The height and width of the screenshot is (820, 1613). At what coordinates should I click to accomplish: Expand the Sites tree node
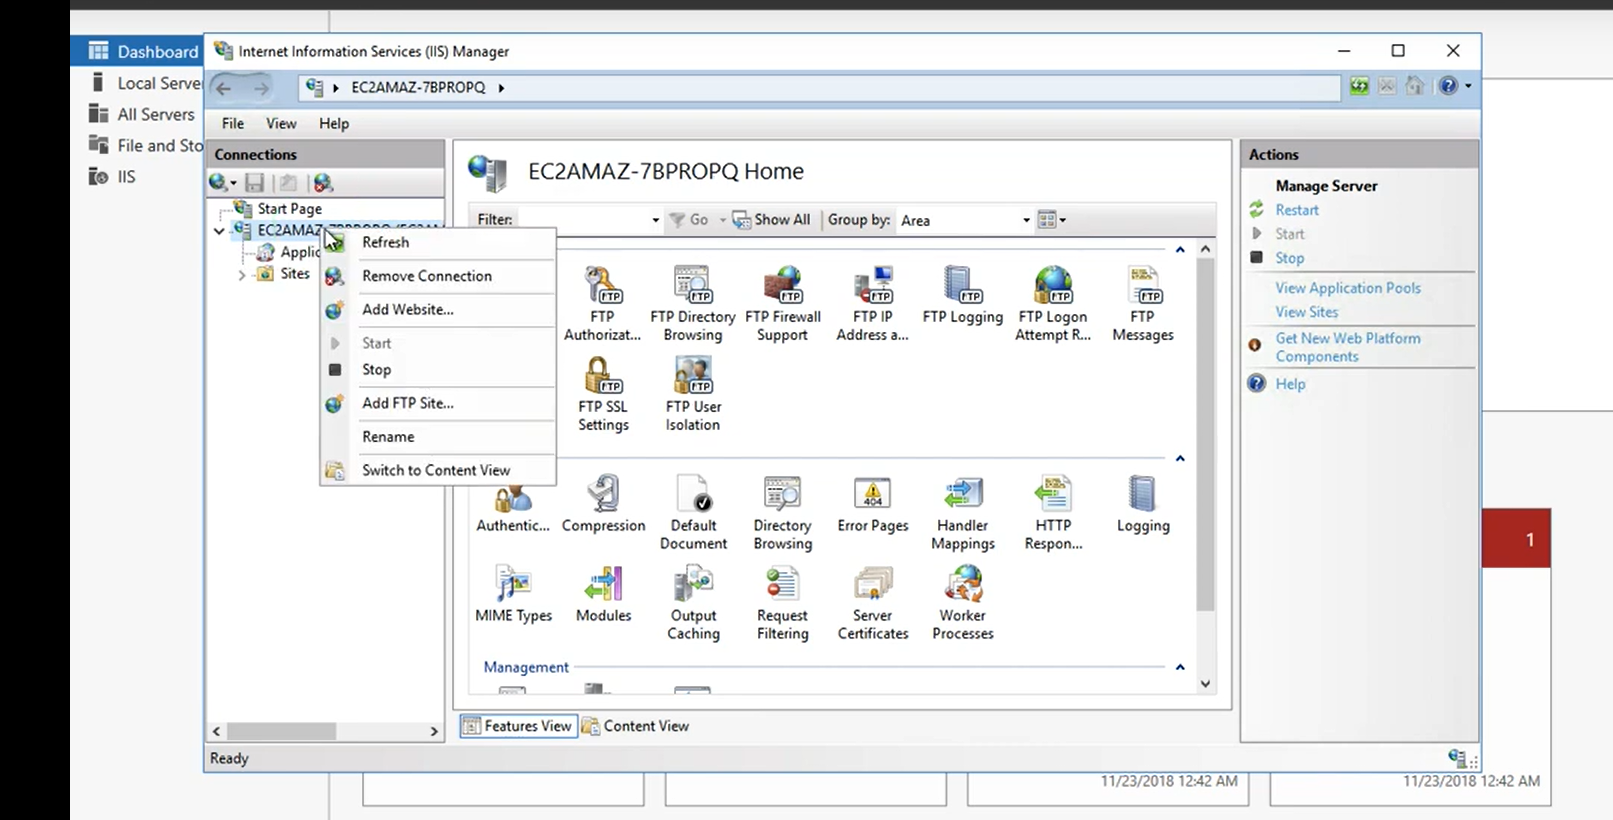pos(241,275)
